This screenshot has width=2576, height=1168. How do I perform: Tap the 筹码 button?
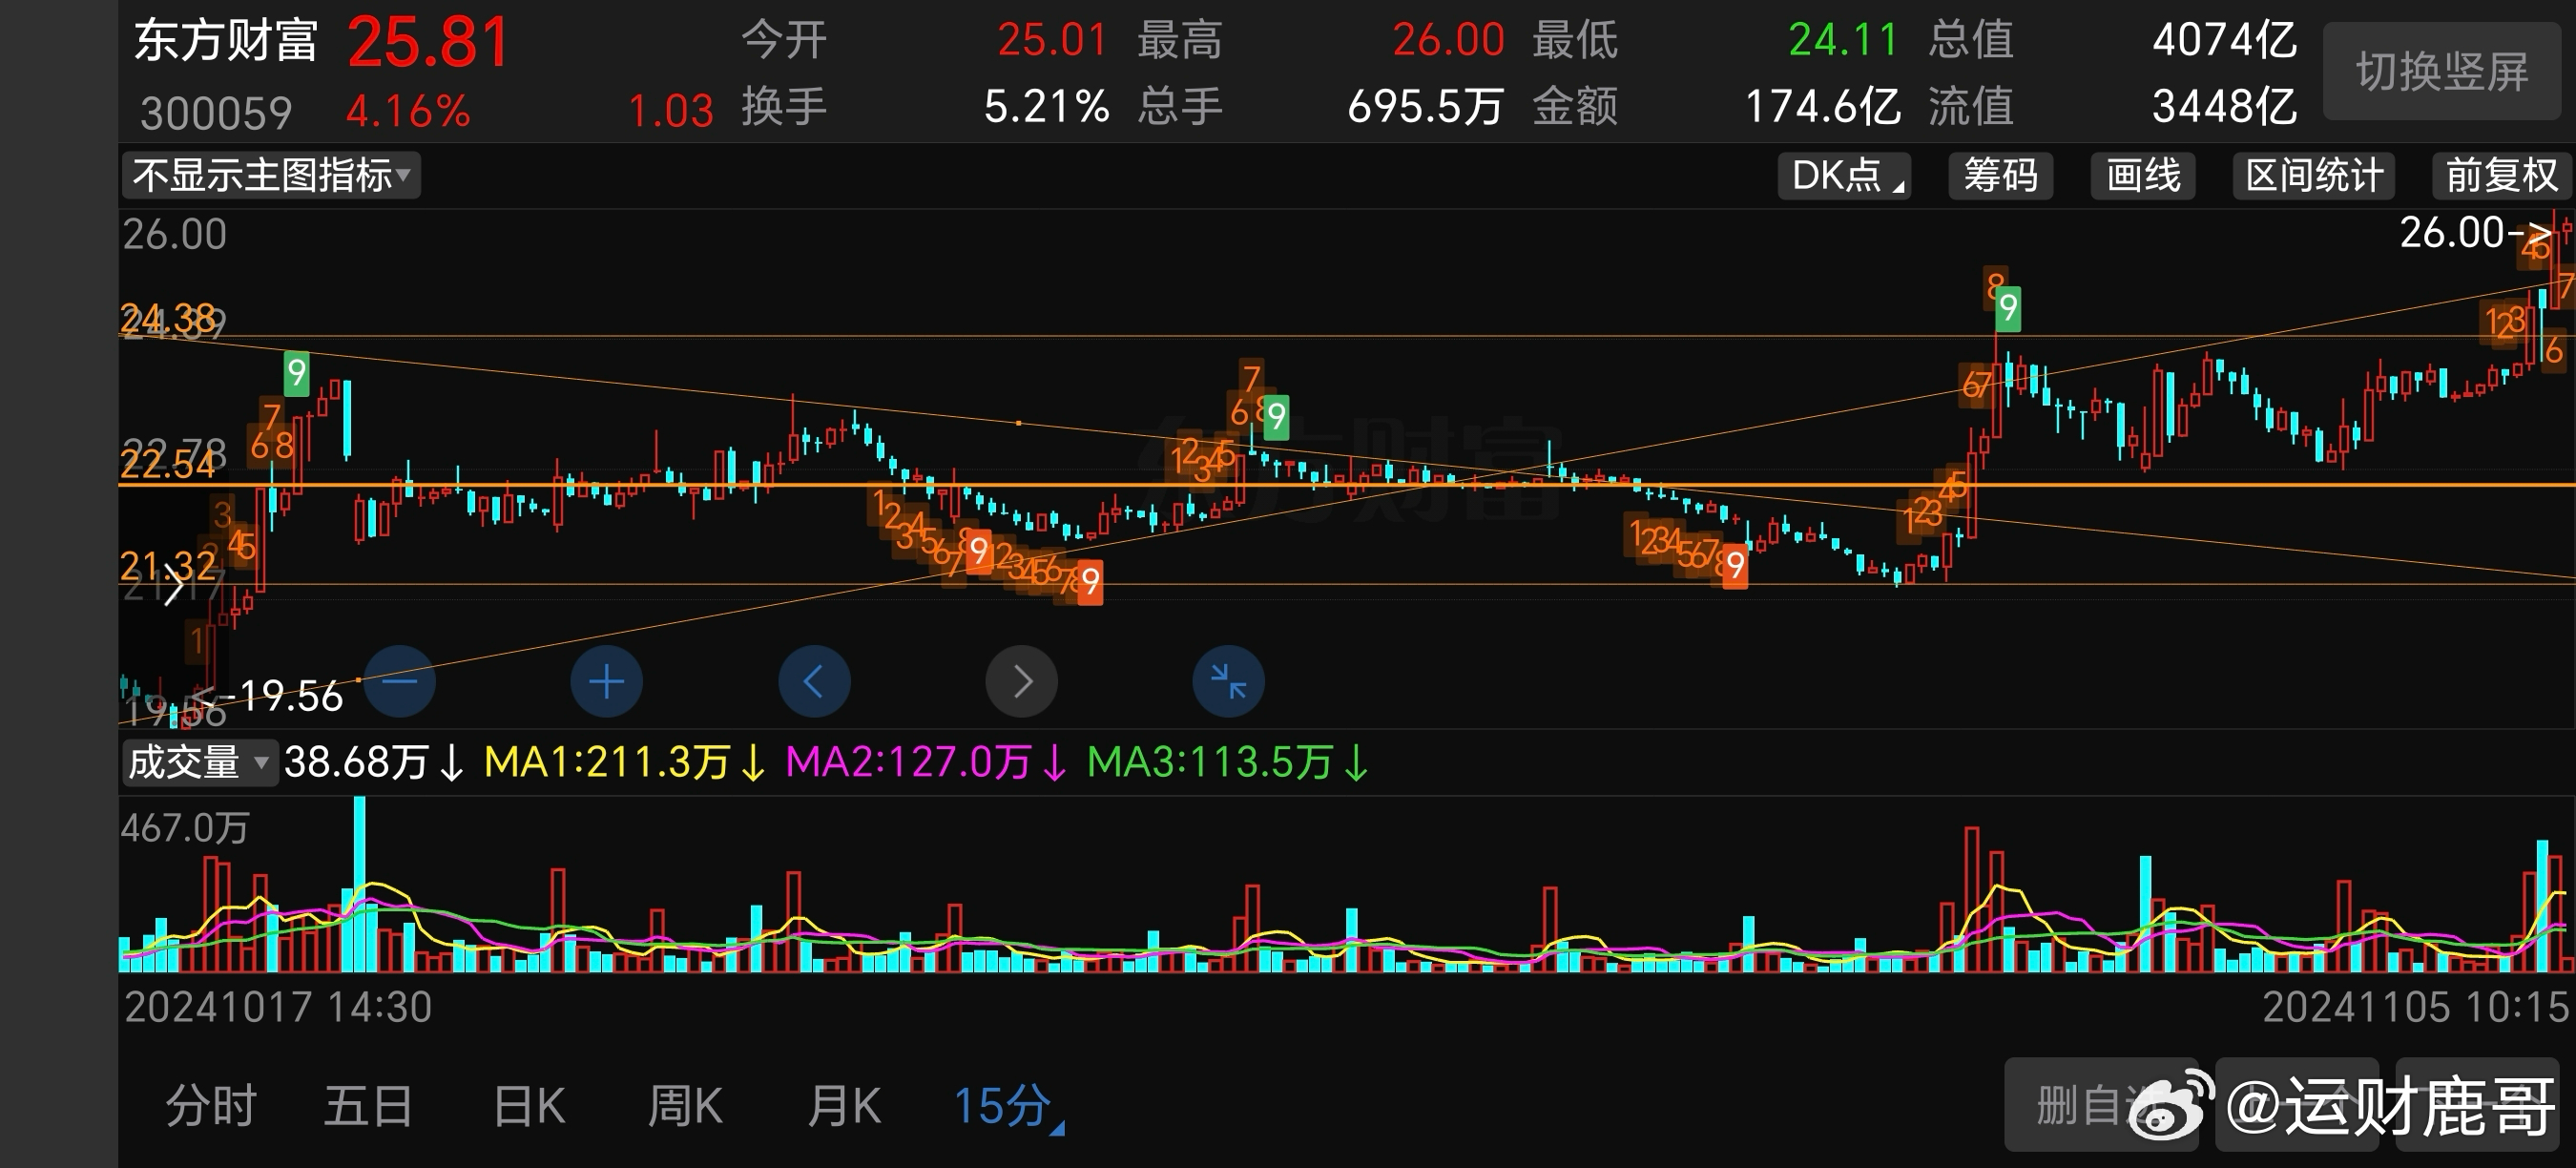pyautogui.click(x=2000, y=176)
